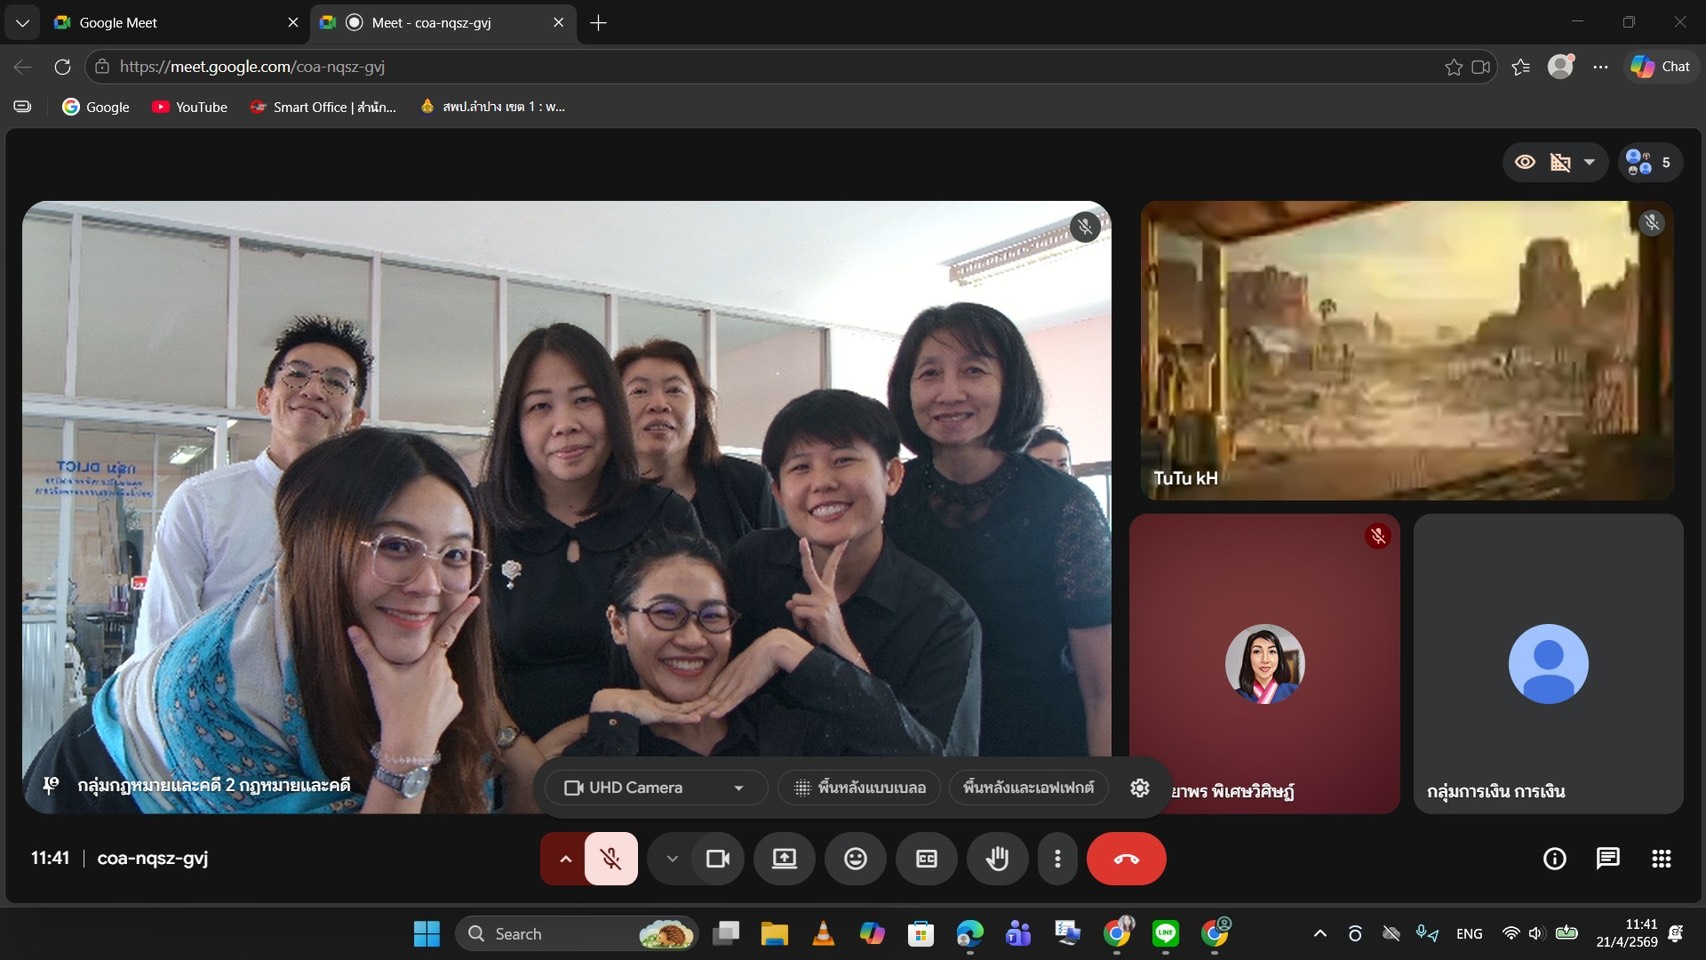
Task: Open the chat with everyone panel
Action: coord(1608,859)
